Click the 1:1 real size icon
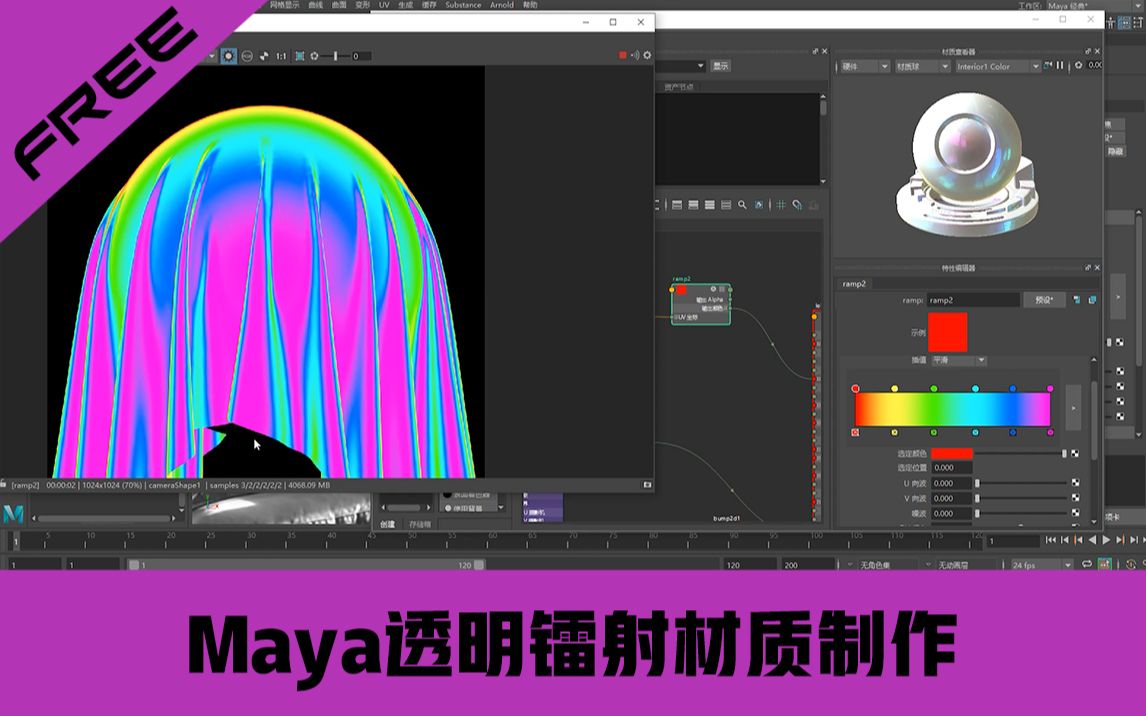Screen dimensions: 1146x716 click(281, 56)
